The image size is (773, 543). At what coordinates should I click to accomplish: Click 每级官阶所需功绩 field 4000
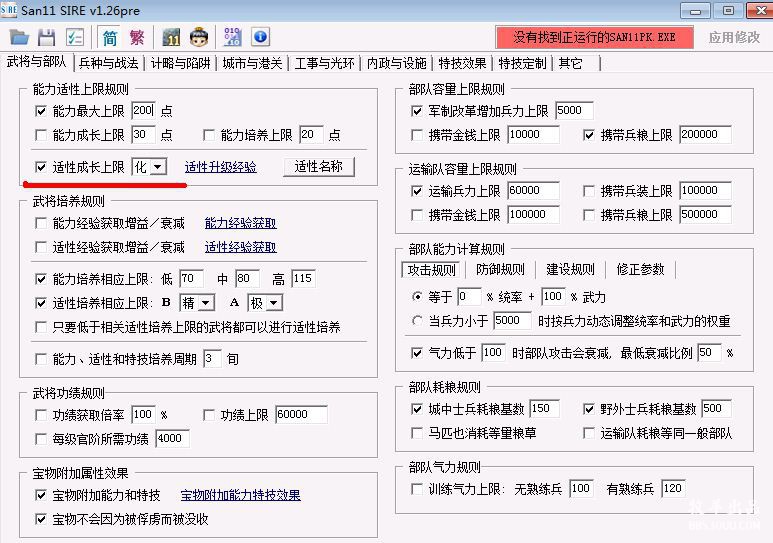(173, 438)
